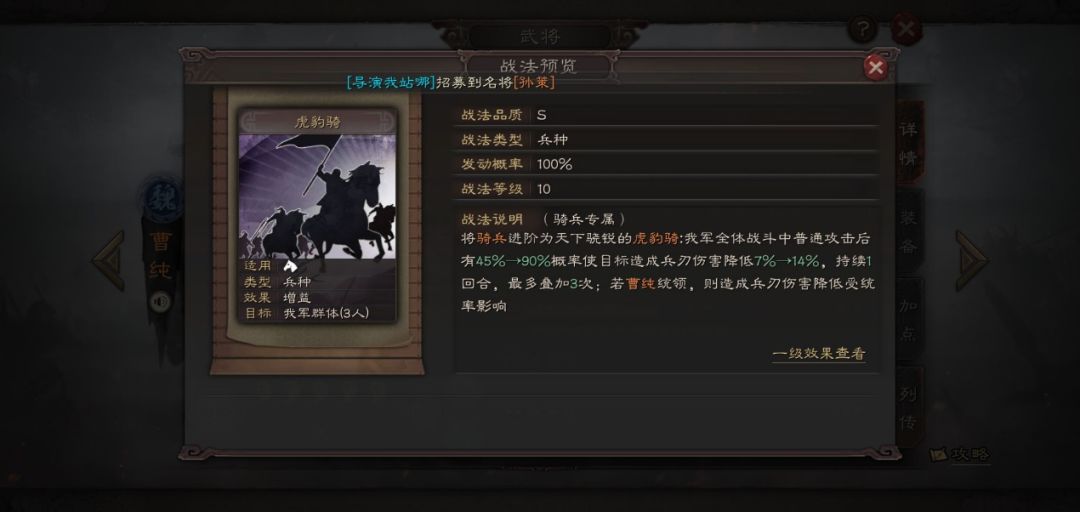The image size is (1080, 512).
Task: Open the 详情 tab
Action: [908, 143]
